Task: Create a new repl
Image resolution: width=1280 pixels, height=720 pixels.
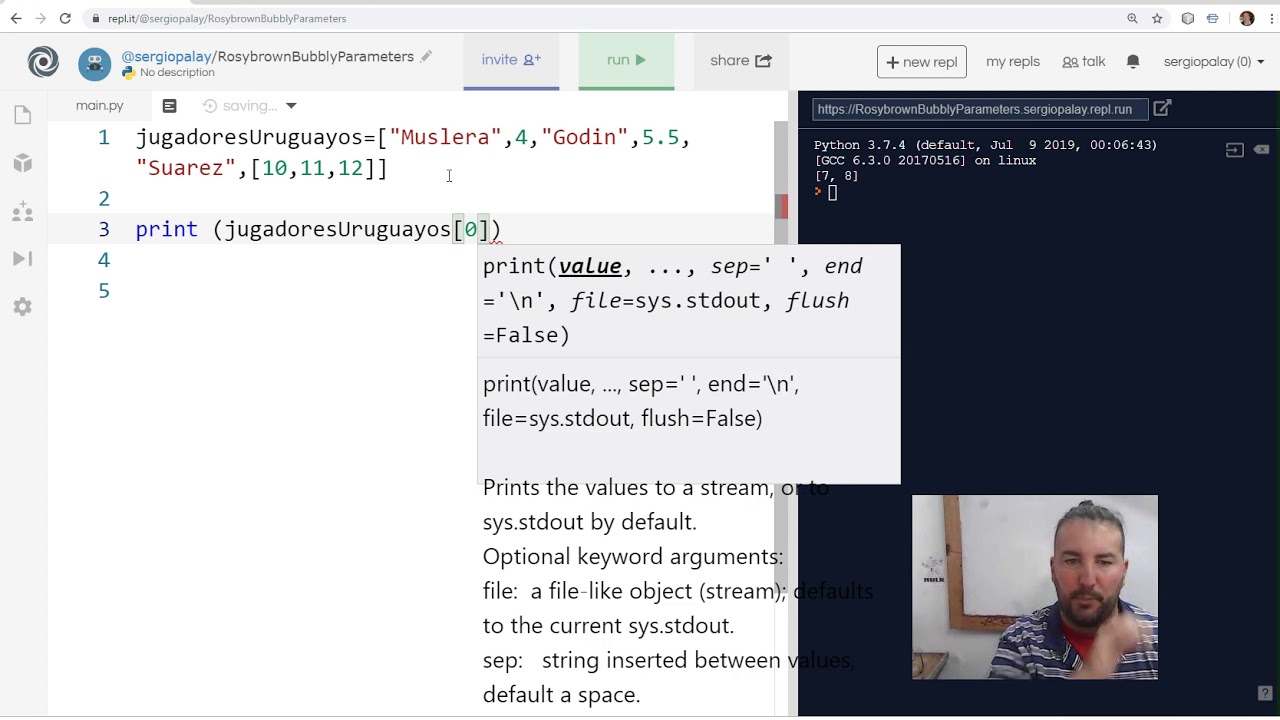Action: click(x=922, y=62)
